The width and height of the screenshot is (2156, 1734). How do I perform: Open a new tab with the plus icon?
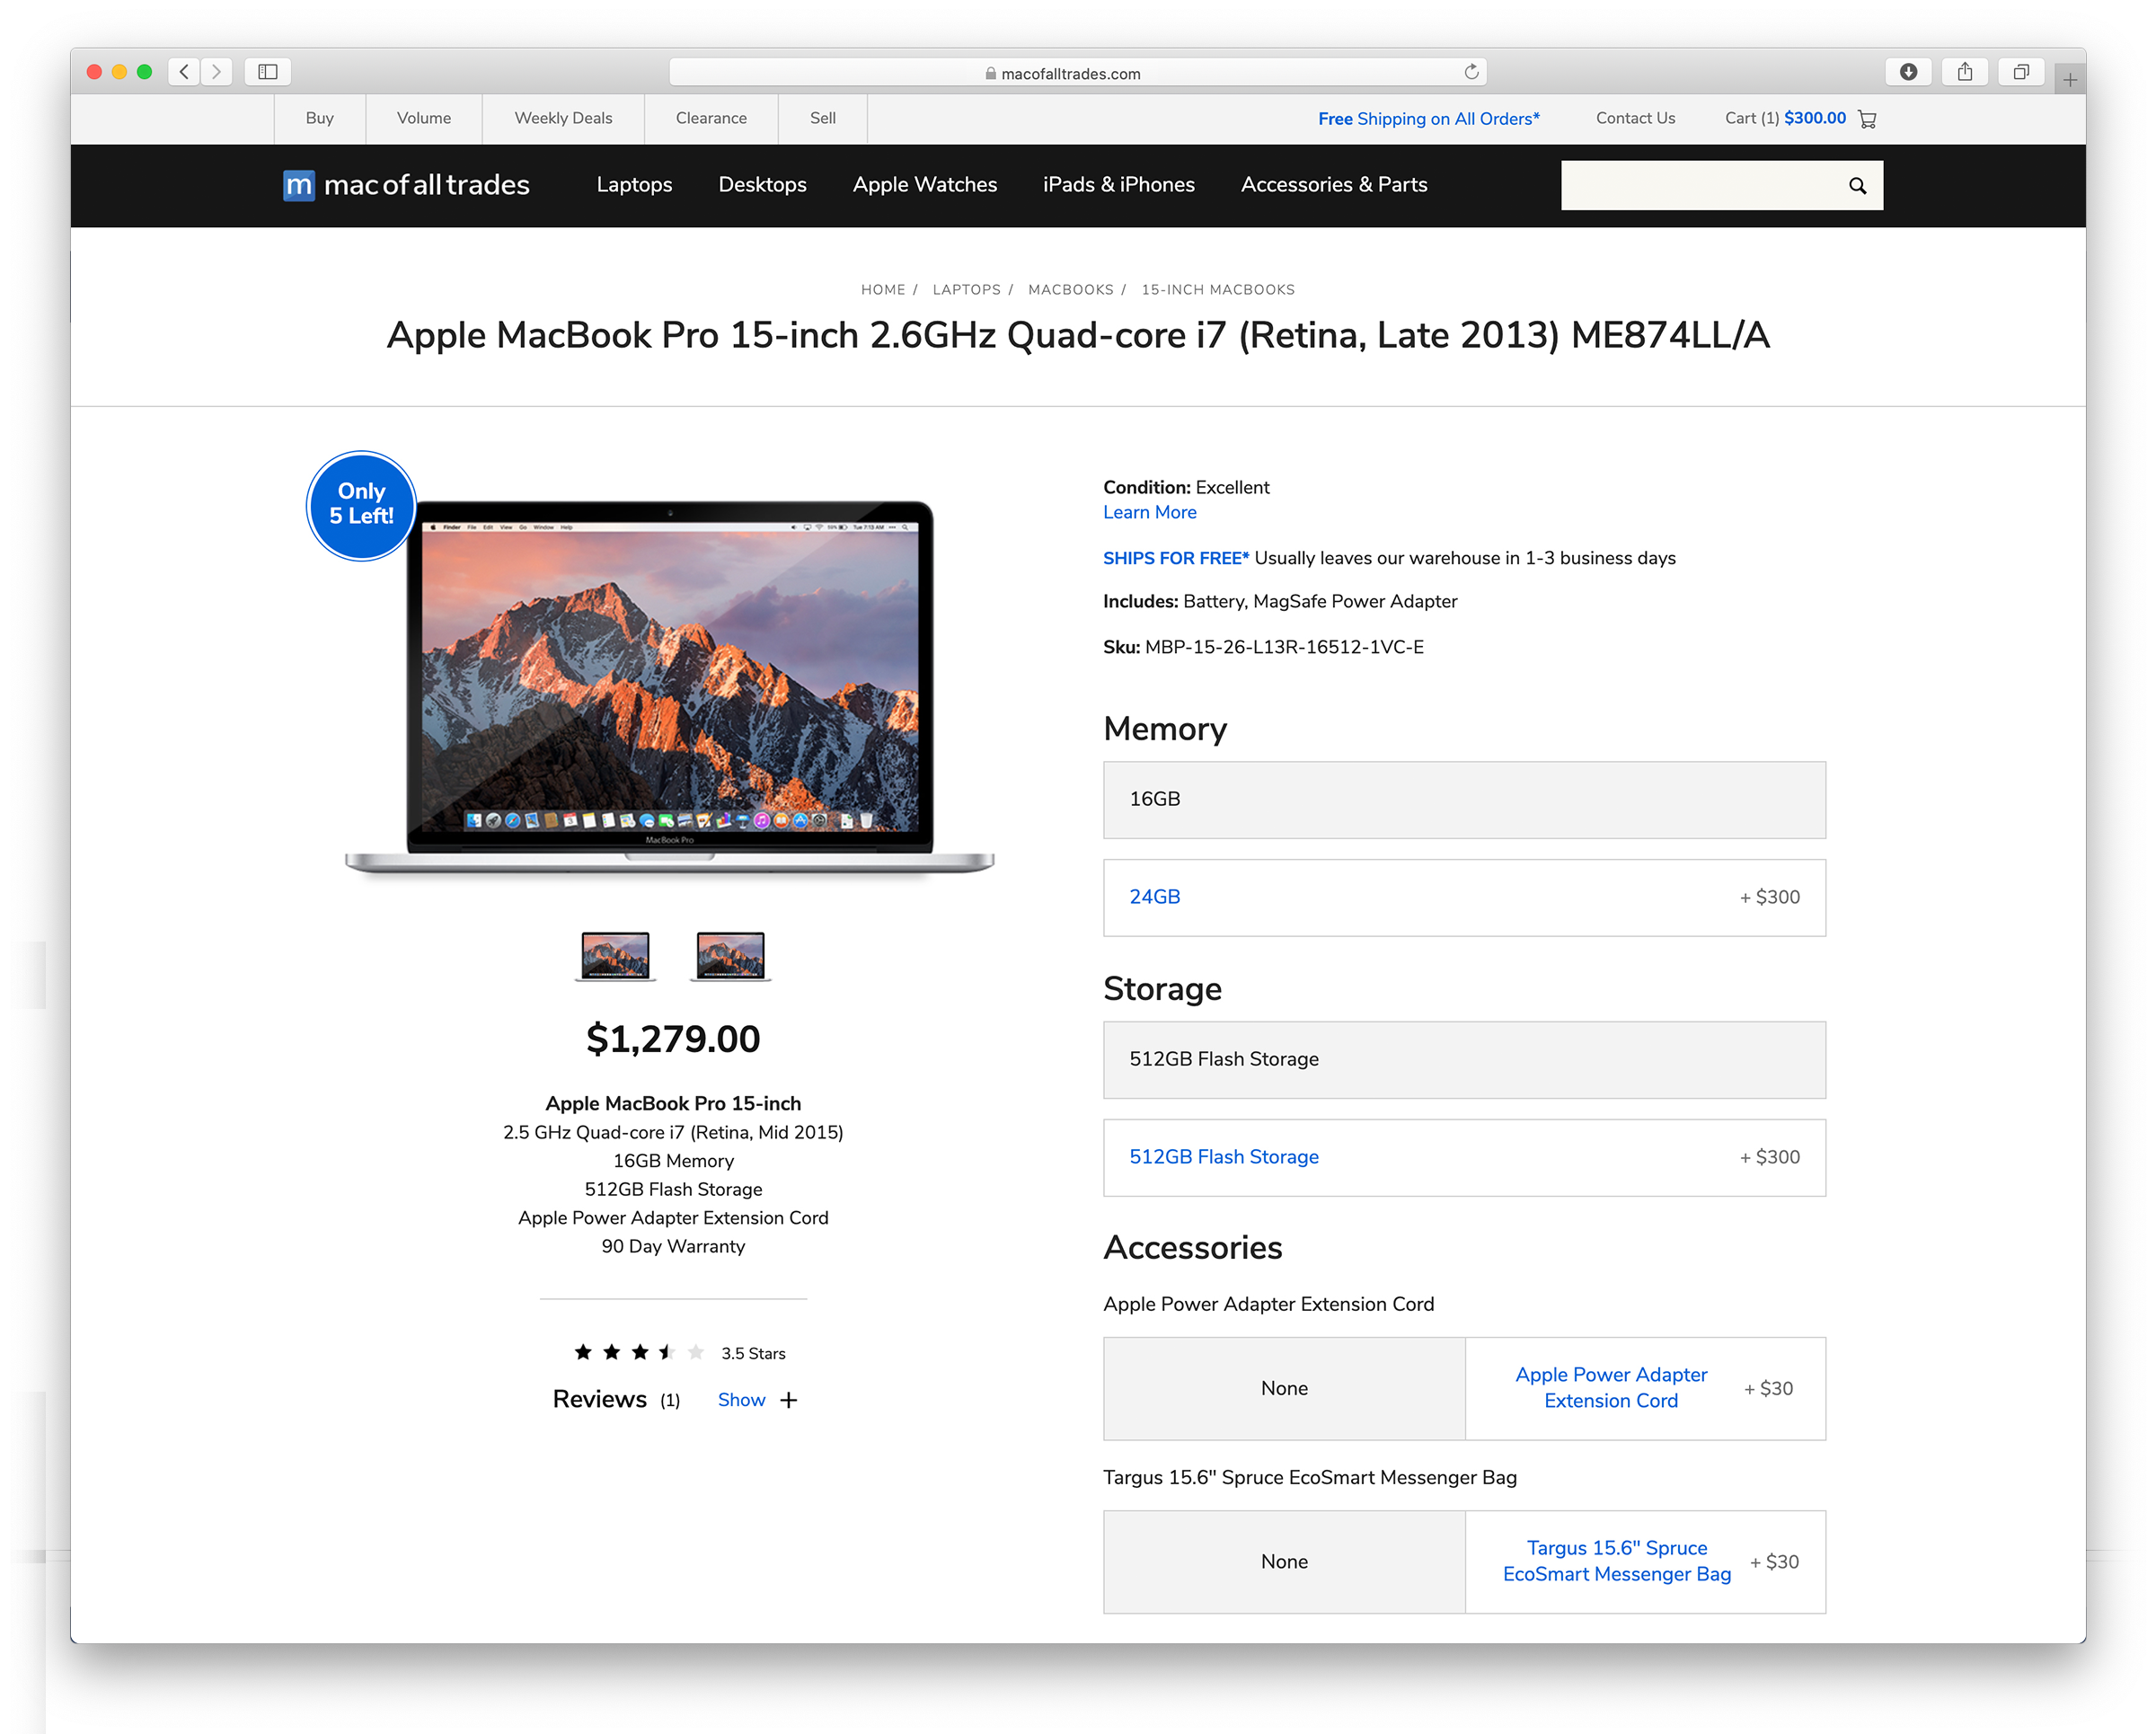pos(2069,79)
